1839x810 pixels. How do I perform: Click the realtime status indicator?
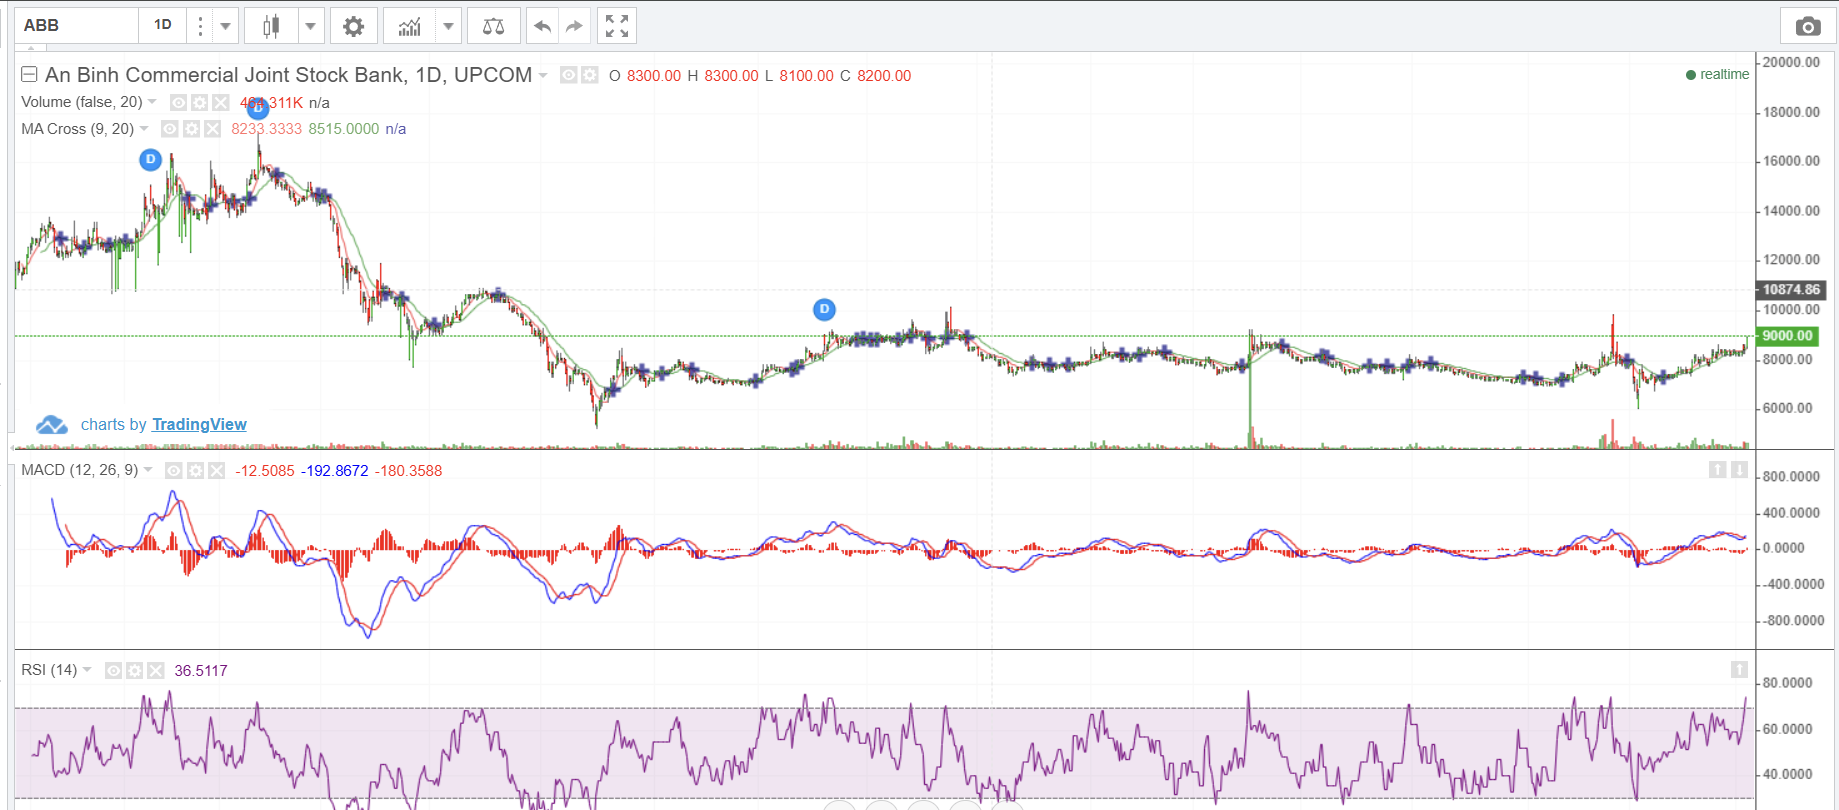tap(1717, 75)
